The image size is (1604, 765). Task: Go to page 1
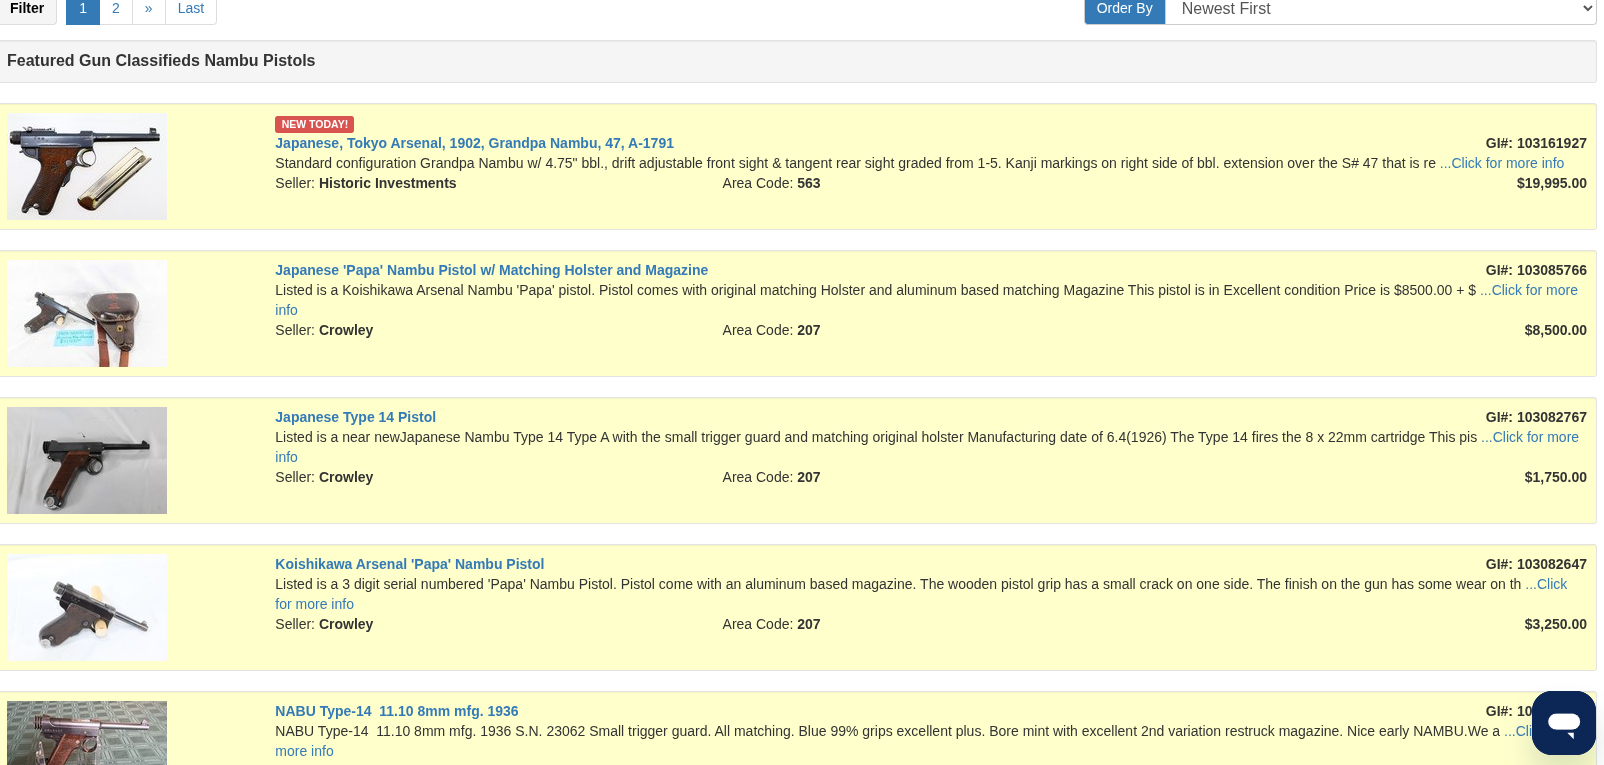coord(83,9)
